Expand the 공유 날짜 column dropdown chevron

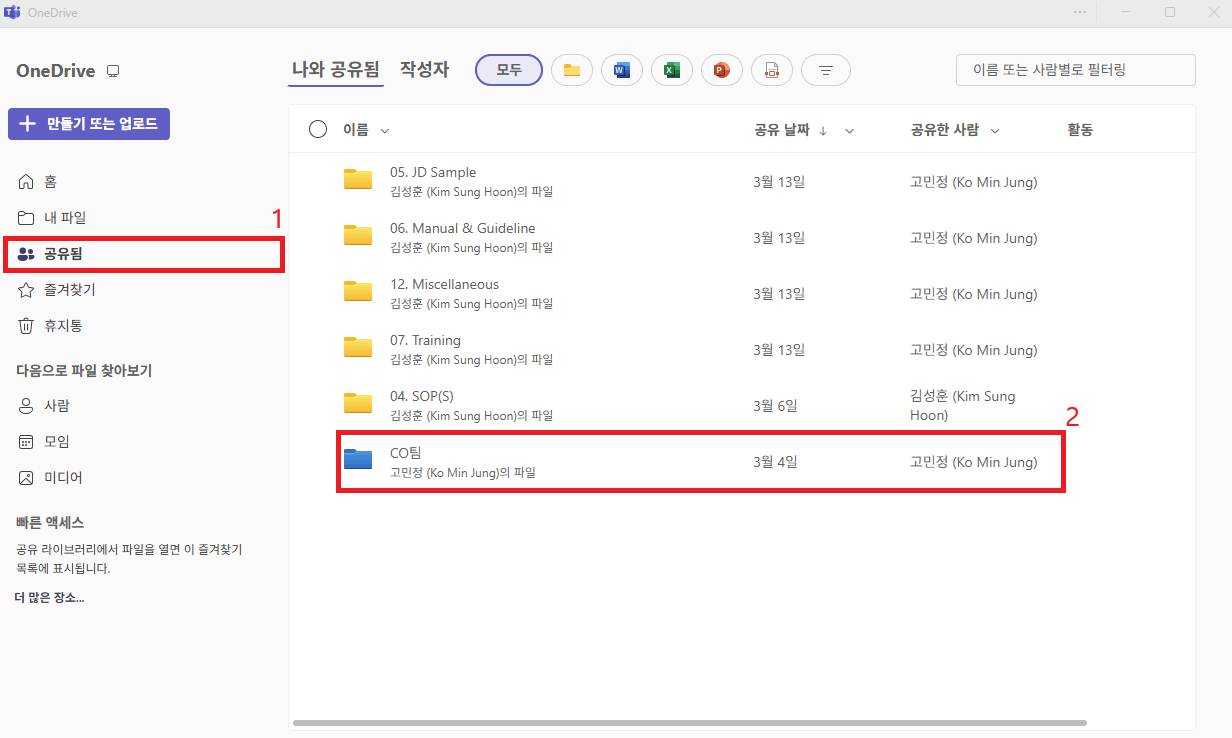[x=849, y=130]
